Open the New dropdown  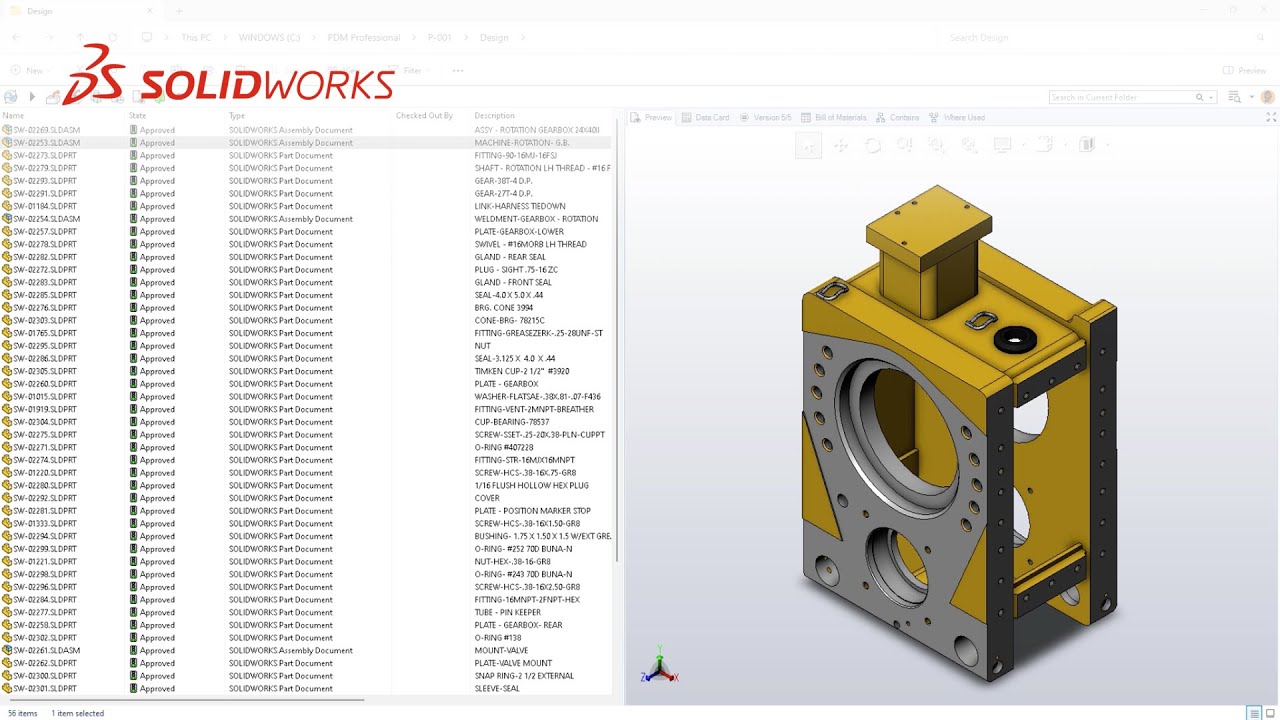click(x=31, y=71)
